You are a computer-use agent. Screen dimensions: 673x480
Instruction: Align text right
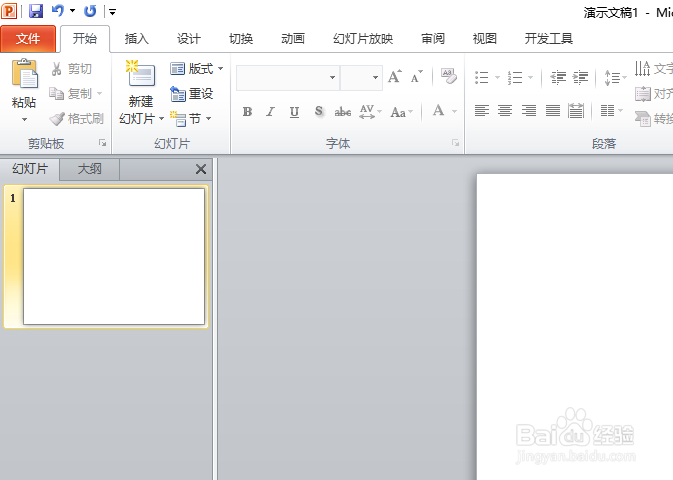[x=529, y=111]
